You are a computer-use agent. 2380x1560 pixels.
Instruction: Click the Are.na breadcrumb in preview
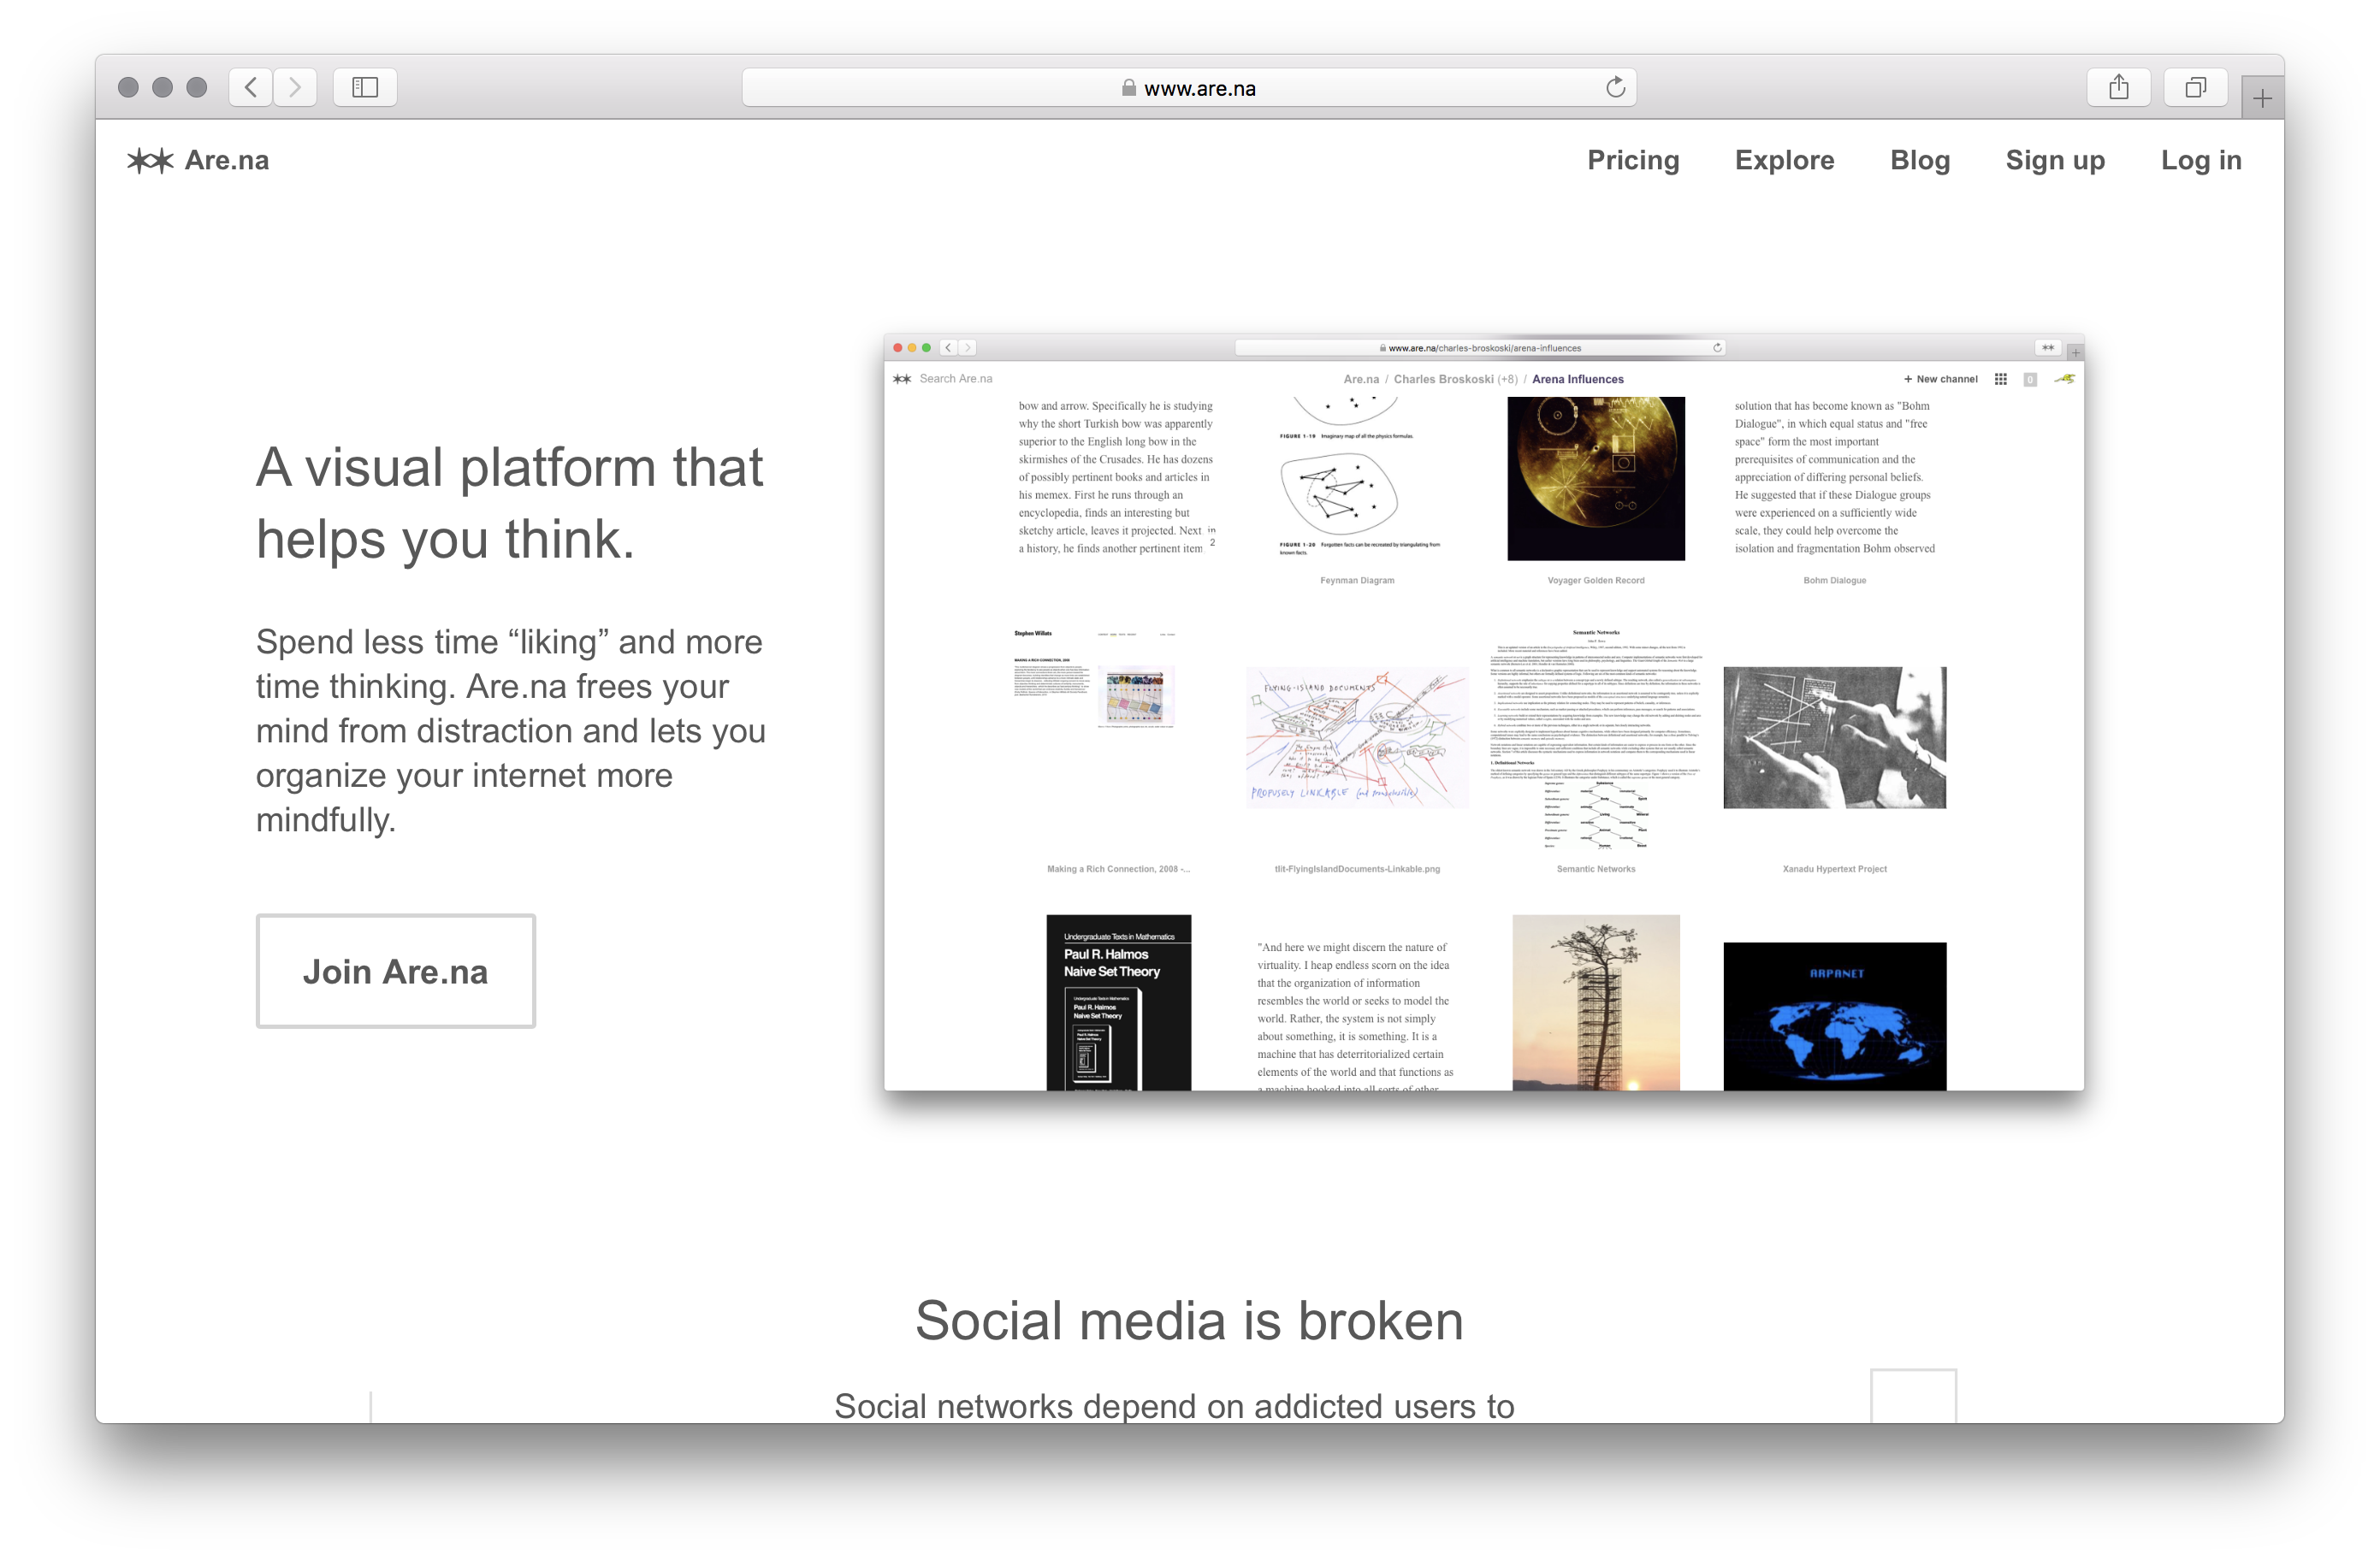(x=1361, y=379)
